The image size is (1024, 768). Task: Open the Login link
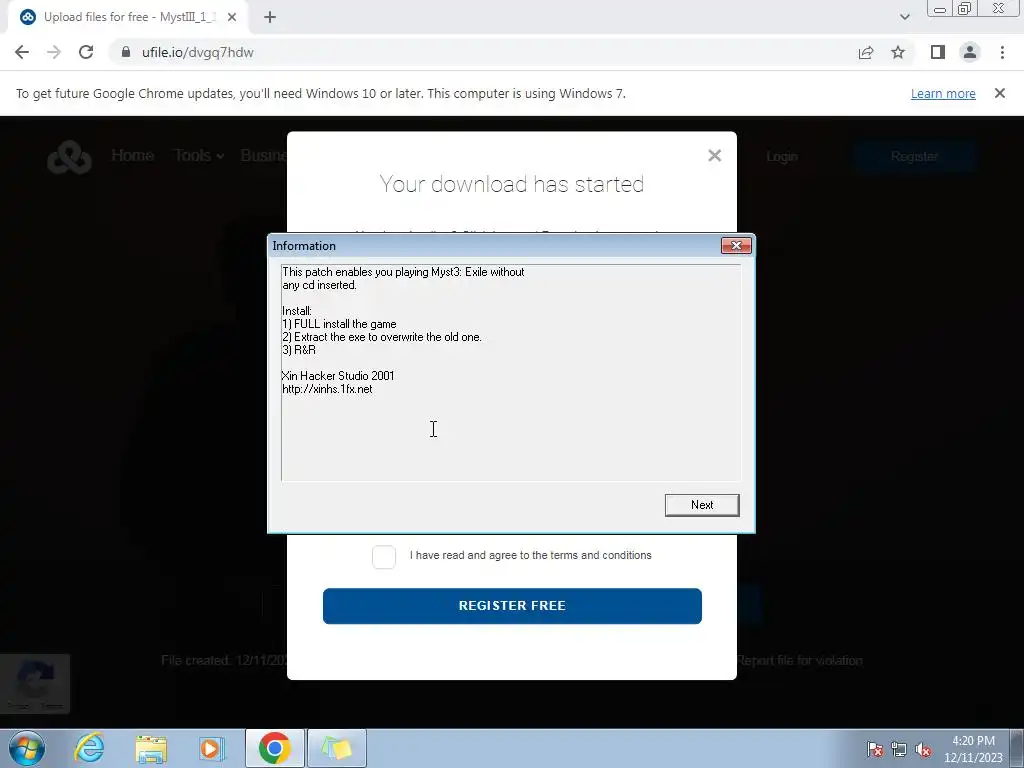click(x=782, y=157)
